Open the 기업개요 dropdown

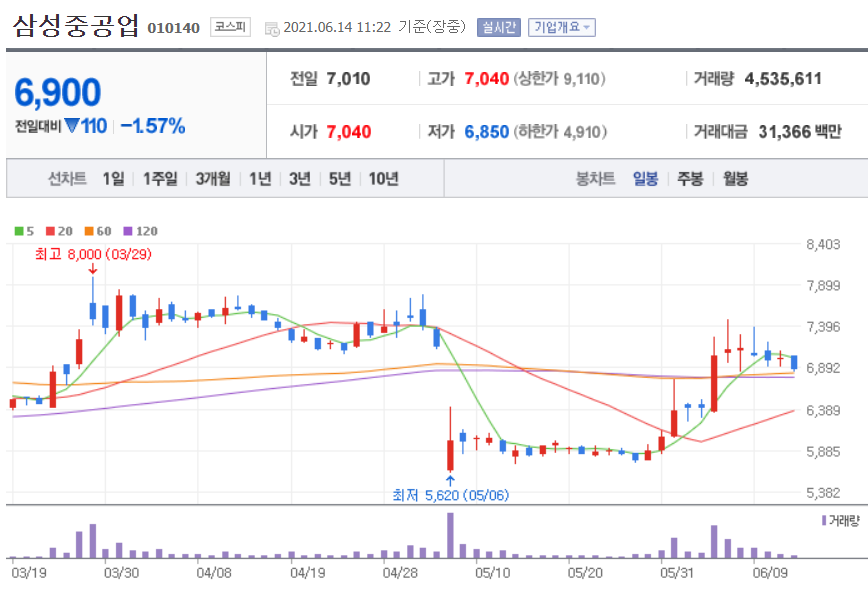coord(561,27)
